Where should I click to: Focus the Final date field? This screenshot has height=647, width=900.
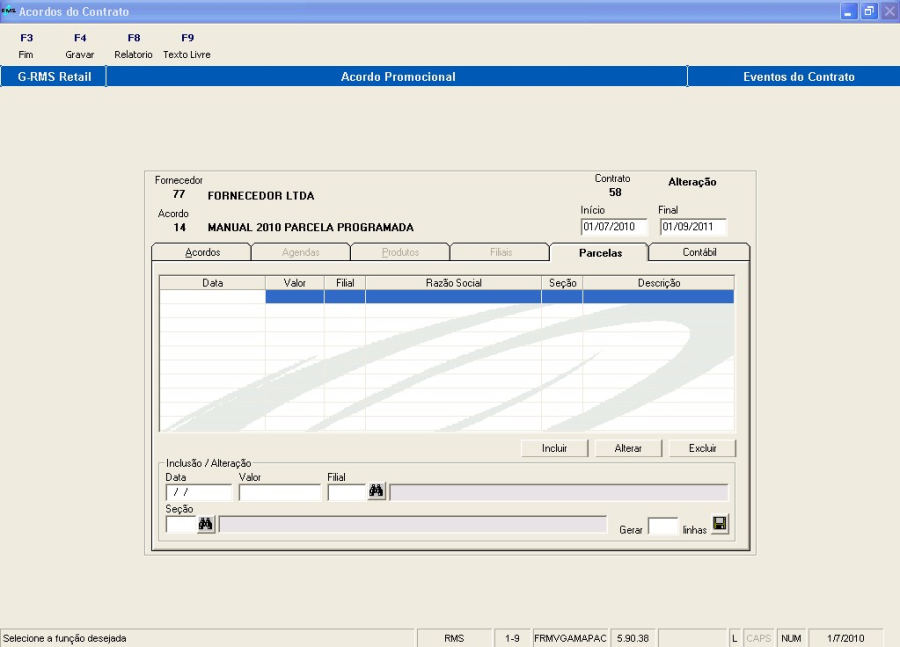pyautogui.click(x=693, y=227)
